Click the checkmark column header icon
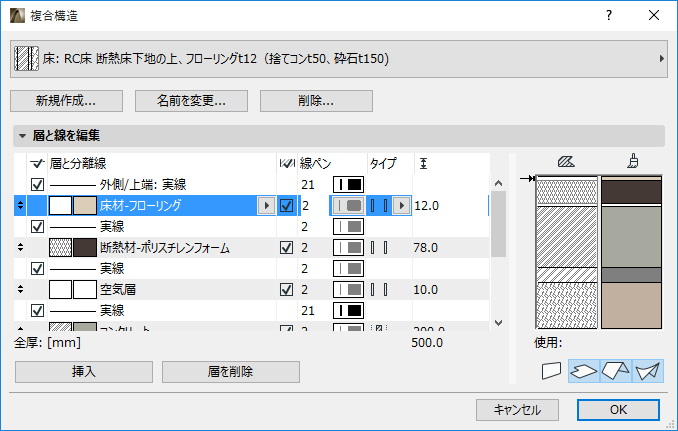The width and height of the screenshot is (678, 431). (x=37, y=163)
